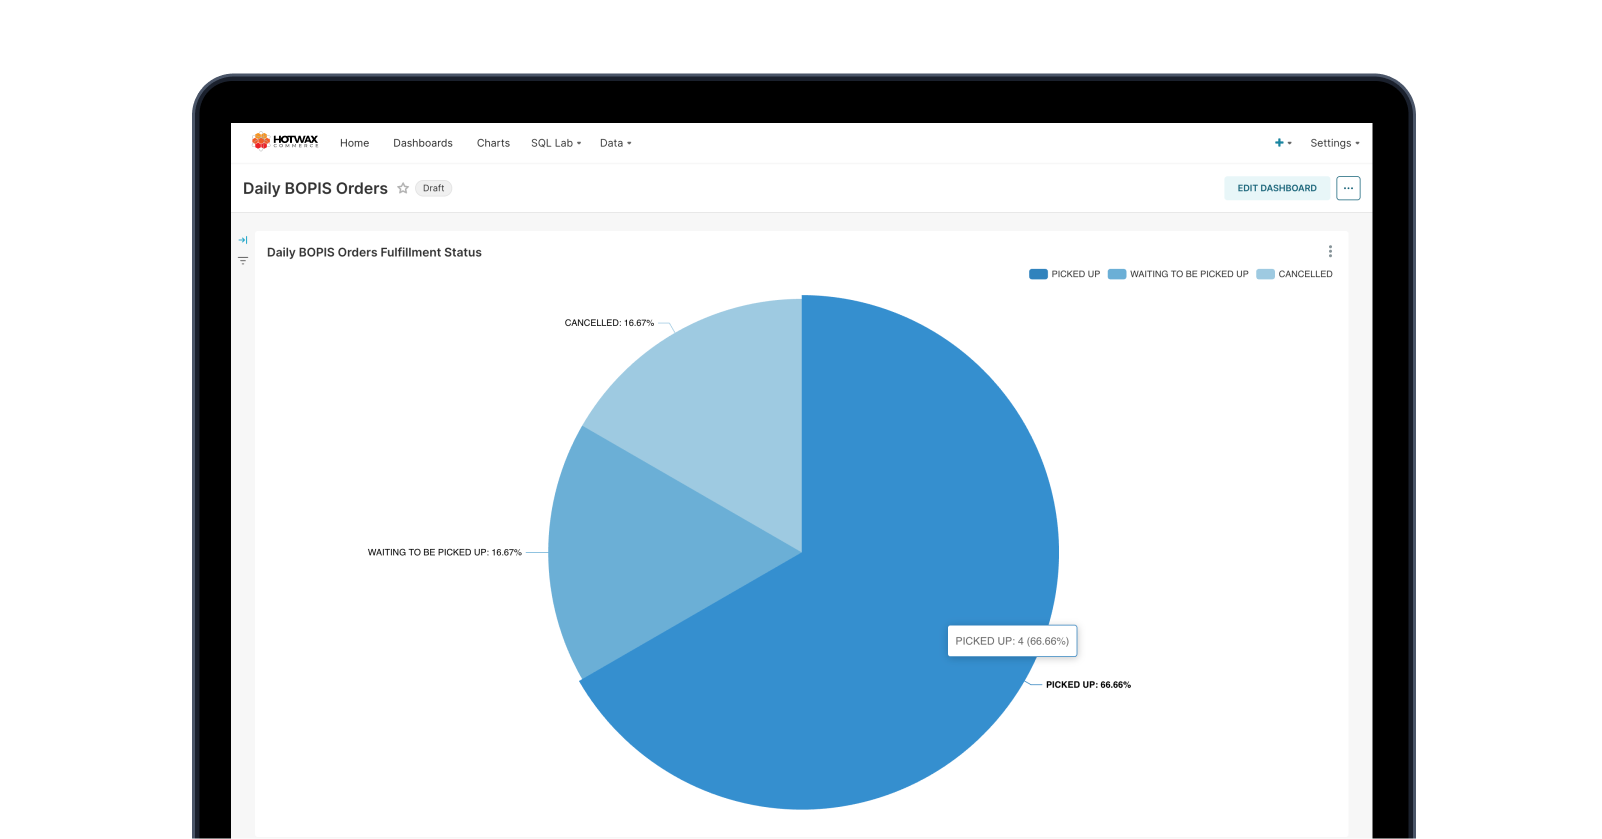Open the Charts page

pyautogui.click(x=493, y=143)
